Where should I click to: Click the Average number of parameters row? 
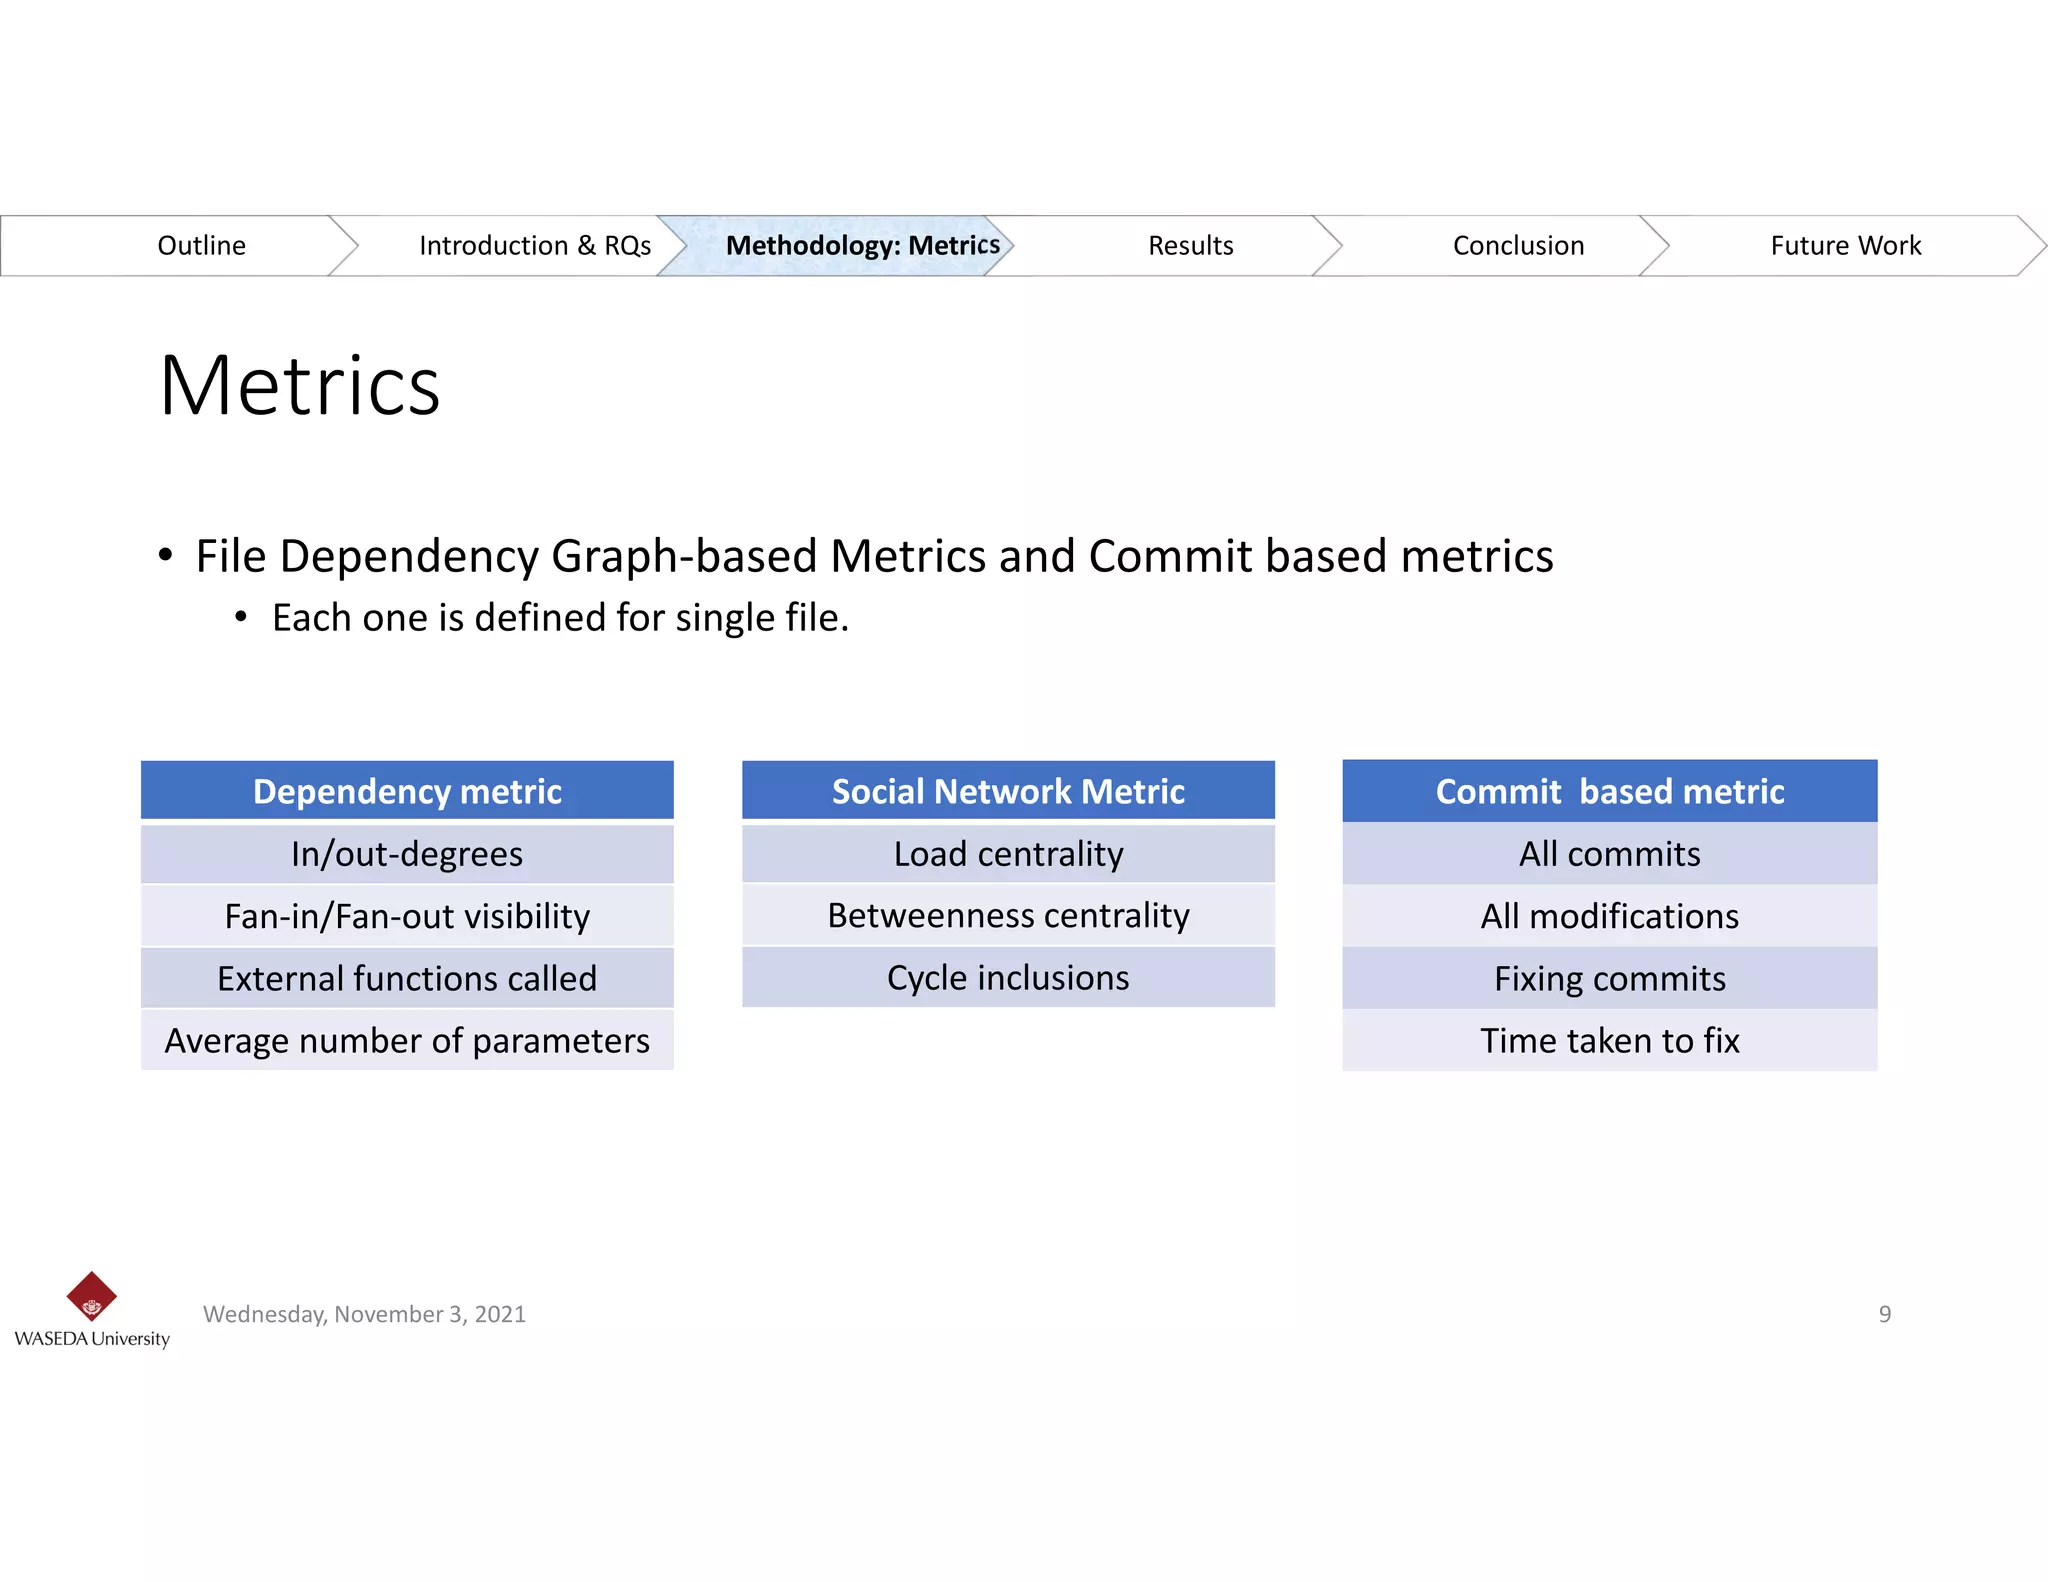407,1040
